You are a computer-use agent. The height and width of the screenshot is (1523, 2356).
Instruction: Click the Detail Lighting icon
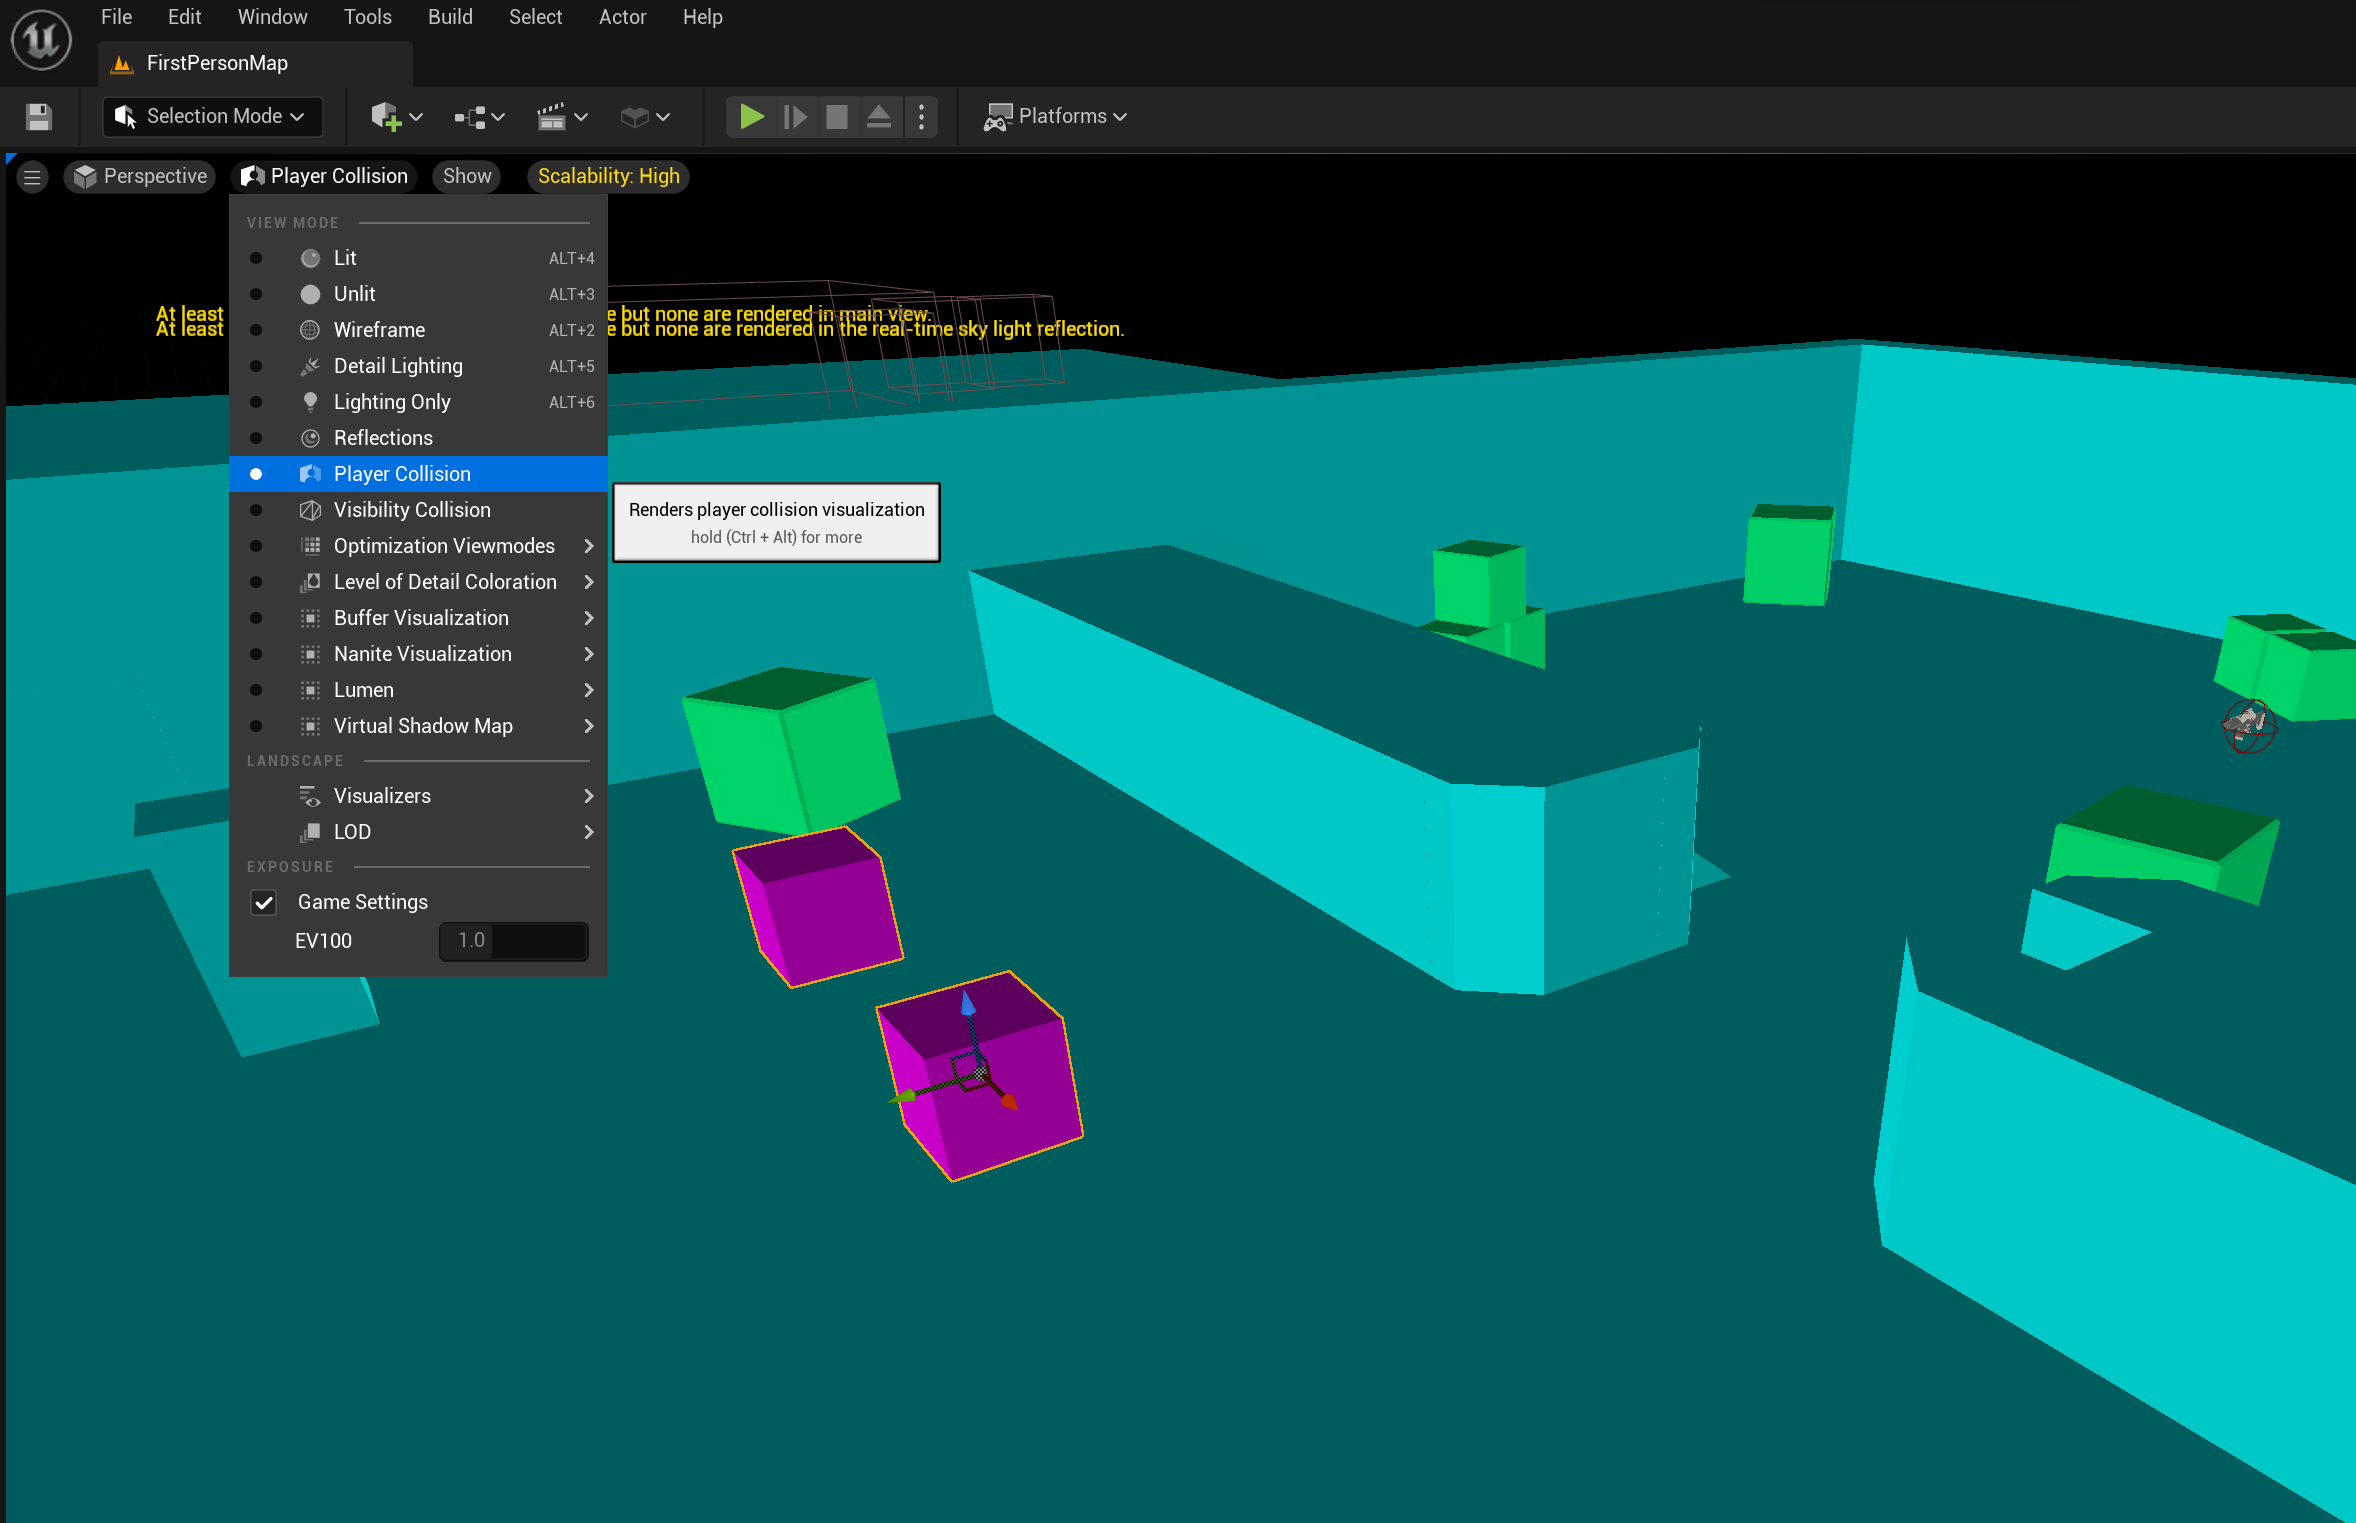click(x=311, y=366)
